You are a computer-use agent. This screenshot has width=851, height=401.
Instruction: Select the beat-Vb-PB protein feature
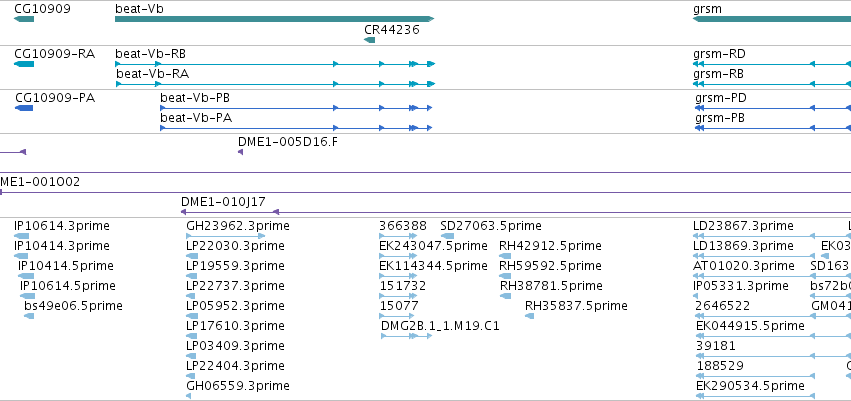pos(296,108)
